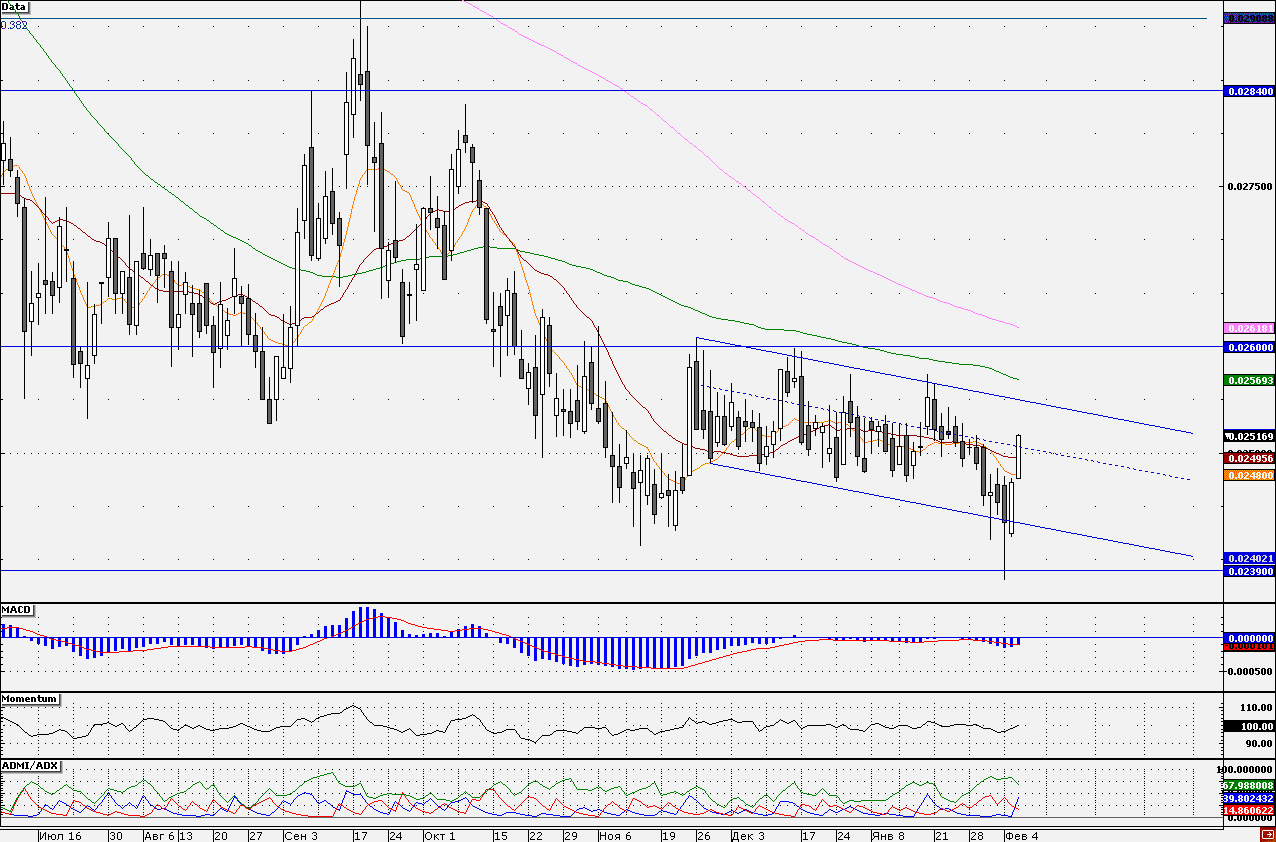1276x842 pixels.
Task: Click the red 14.860622 ADX value tag
Action: click(1249, 810)
